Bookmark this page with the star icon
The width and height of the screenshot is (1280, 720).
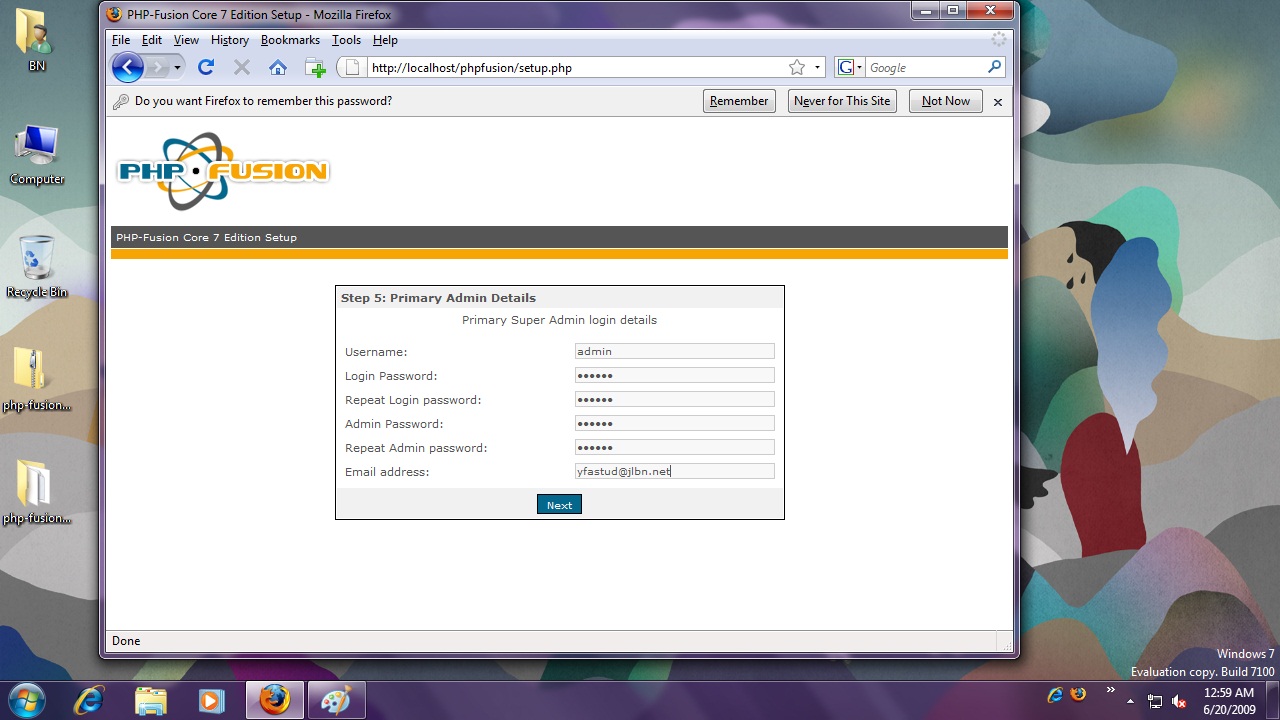tap(796, 68)
